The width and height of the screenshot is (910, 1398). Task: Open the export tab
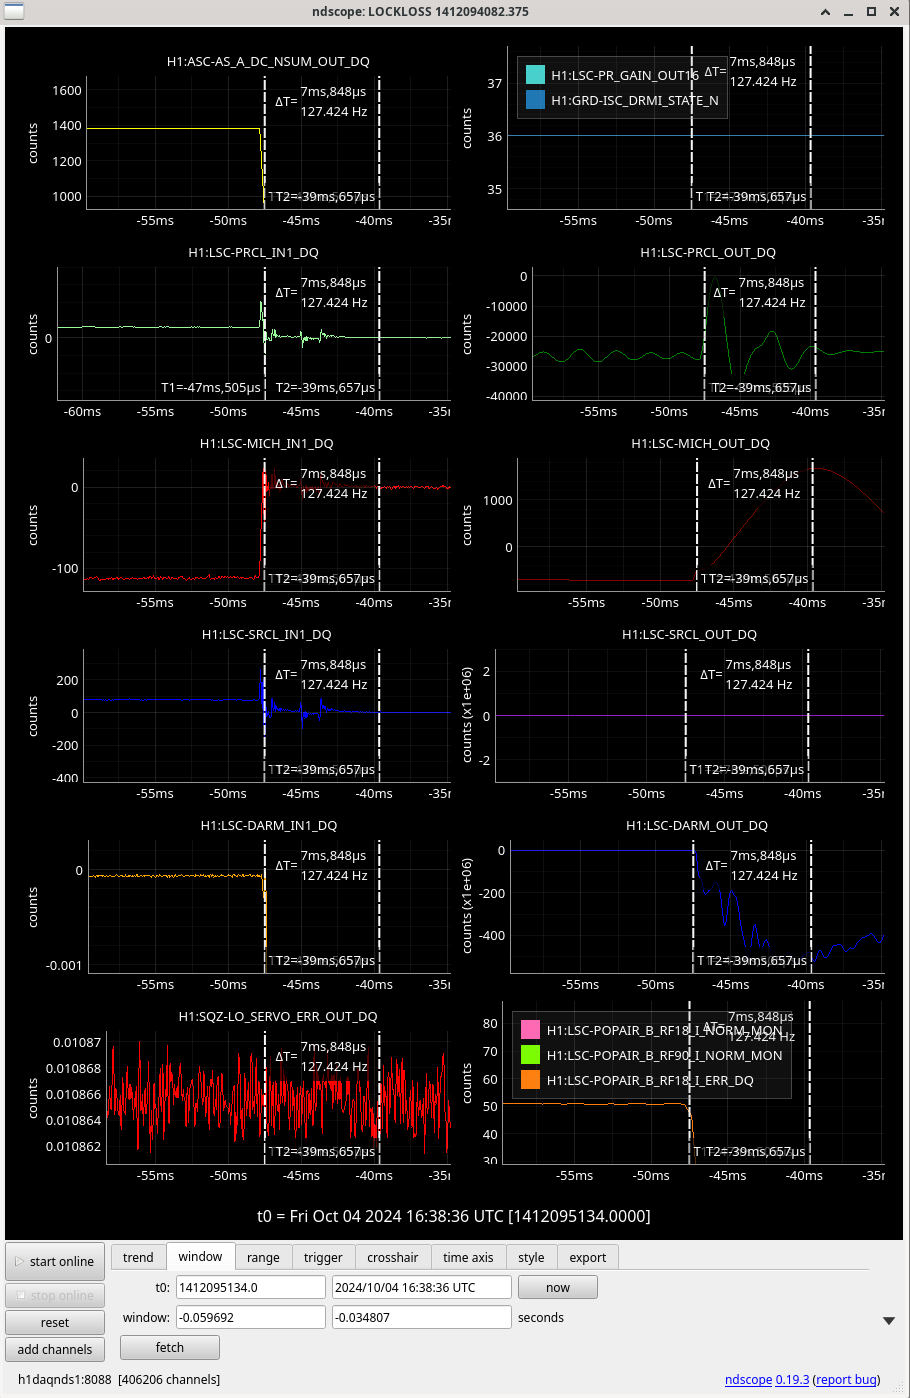[587, 1257]
